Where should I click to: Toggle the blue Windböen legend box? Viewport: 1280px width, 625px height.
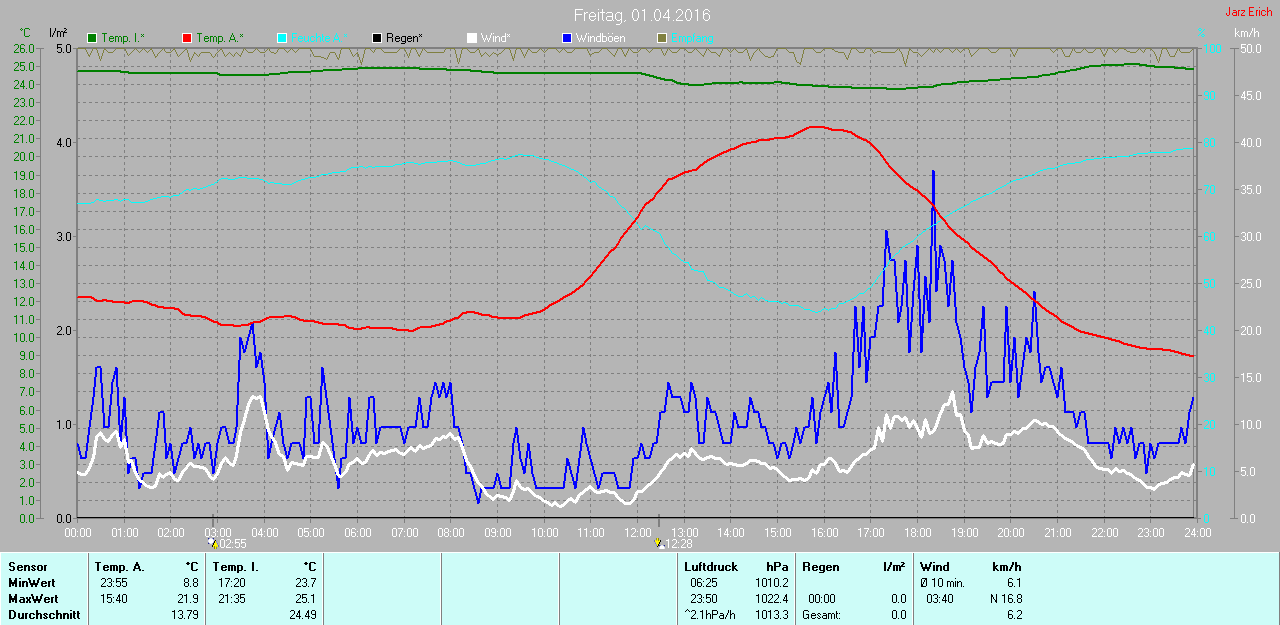567,38
